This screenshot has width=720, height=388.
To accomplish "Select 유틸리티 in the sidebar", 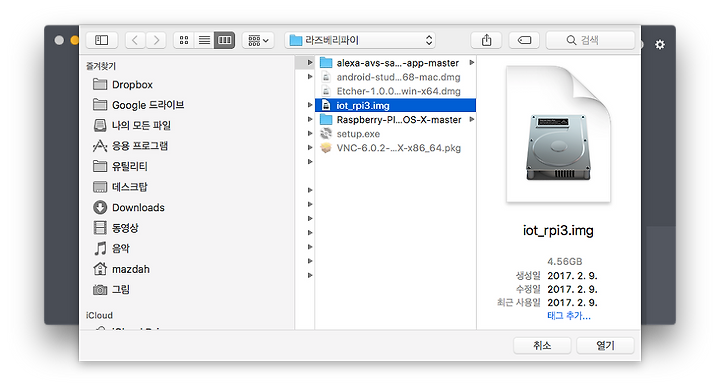I will 129,166.
